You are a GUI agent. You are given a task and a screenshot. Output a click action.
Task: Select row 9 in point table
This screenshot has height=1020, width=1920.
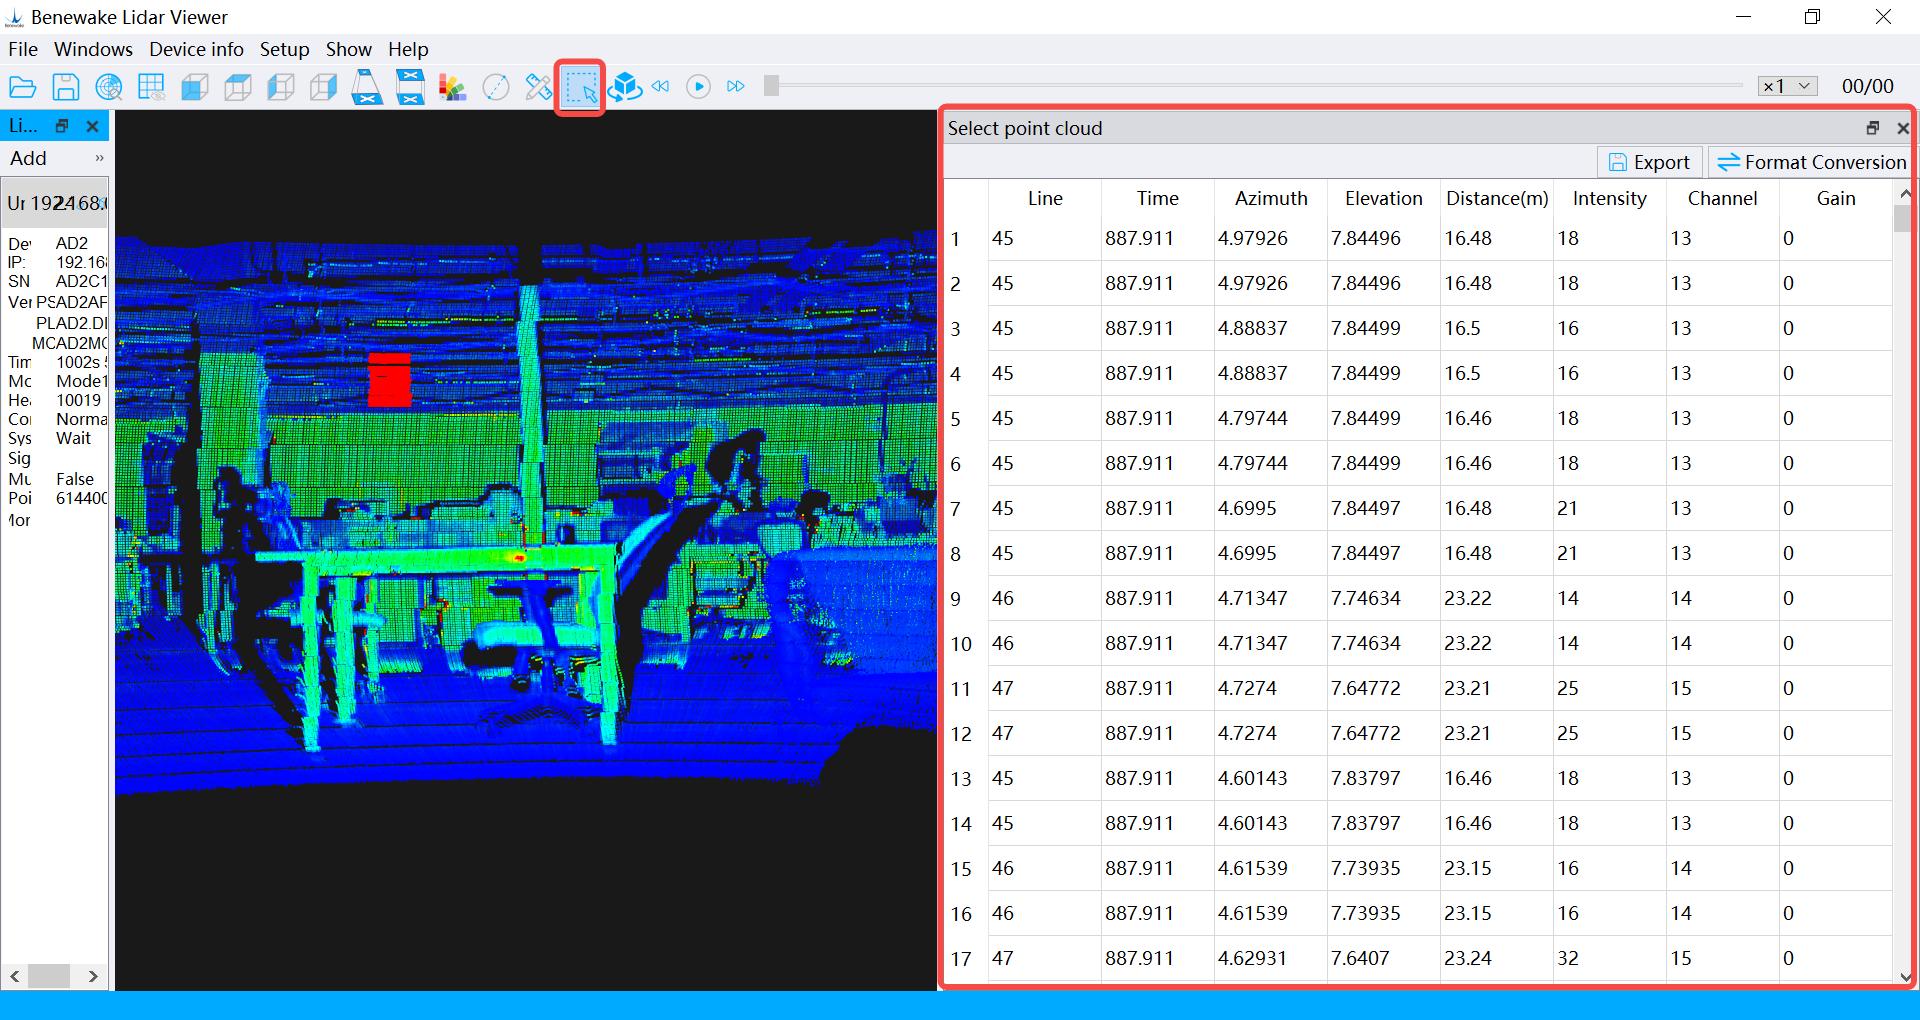(1418, 598)
